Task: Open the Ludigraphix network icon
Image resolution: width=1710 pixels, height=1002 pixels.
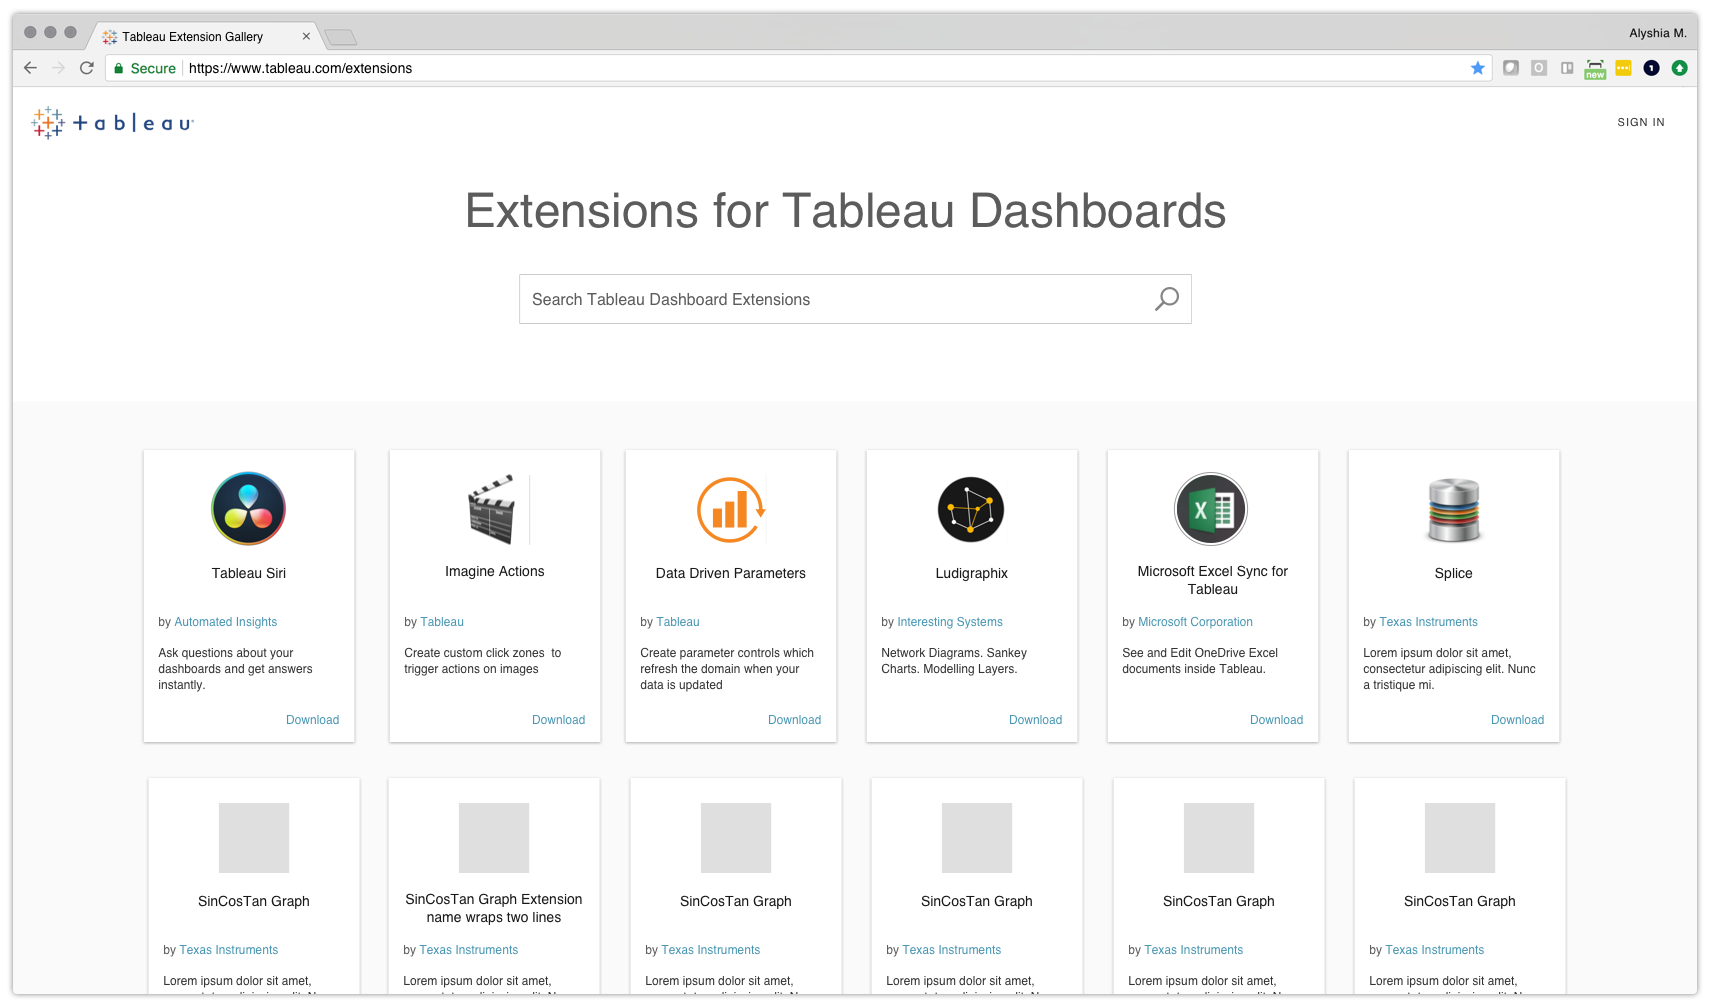Action: pos(971,509)
